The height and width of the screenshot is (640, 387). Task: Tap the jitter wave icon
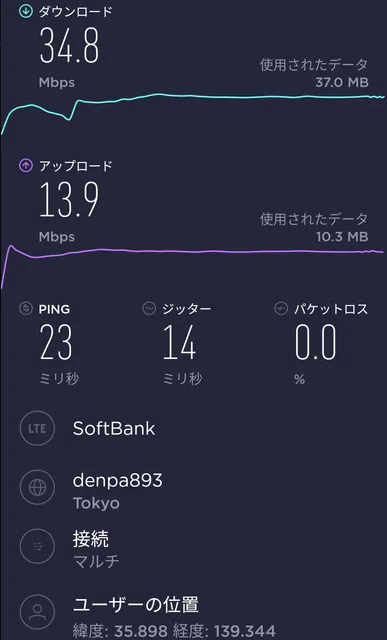pos(149,309)
